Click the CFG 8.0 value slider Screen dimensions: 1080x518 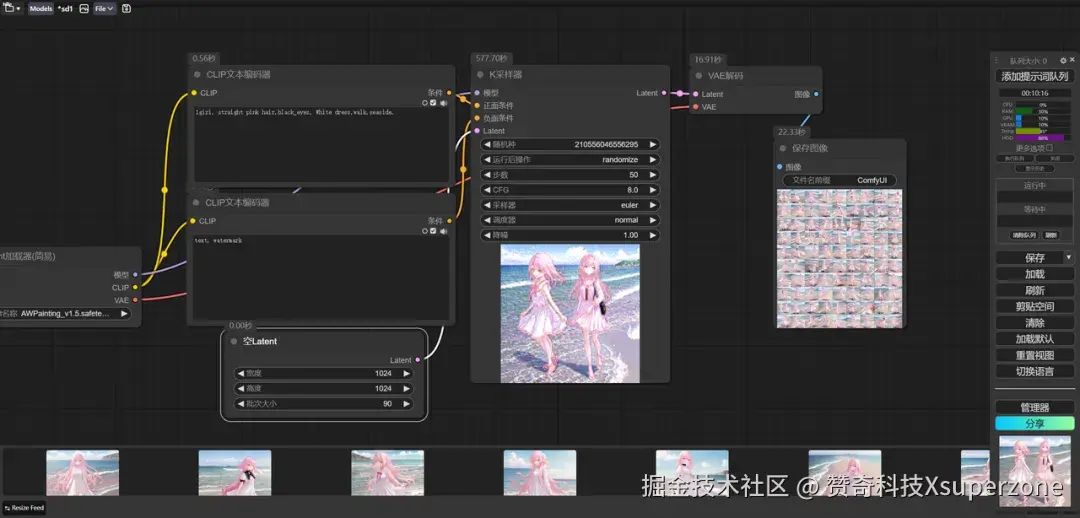pos(570,190)
